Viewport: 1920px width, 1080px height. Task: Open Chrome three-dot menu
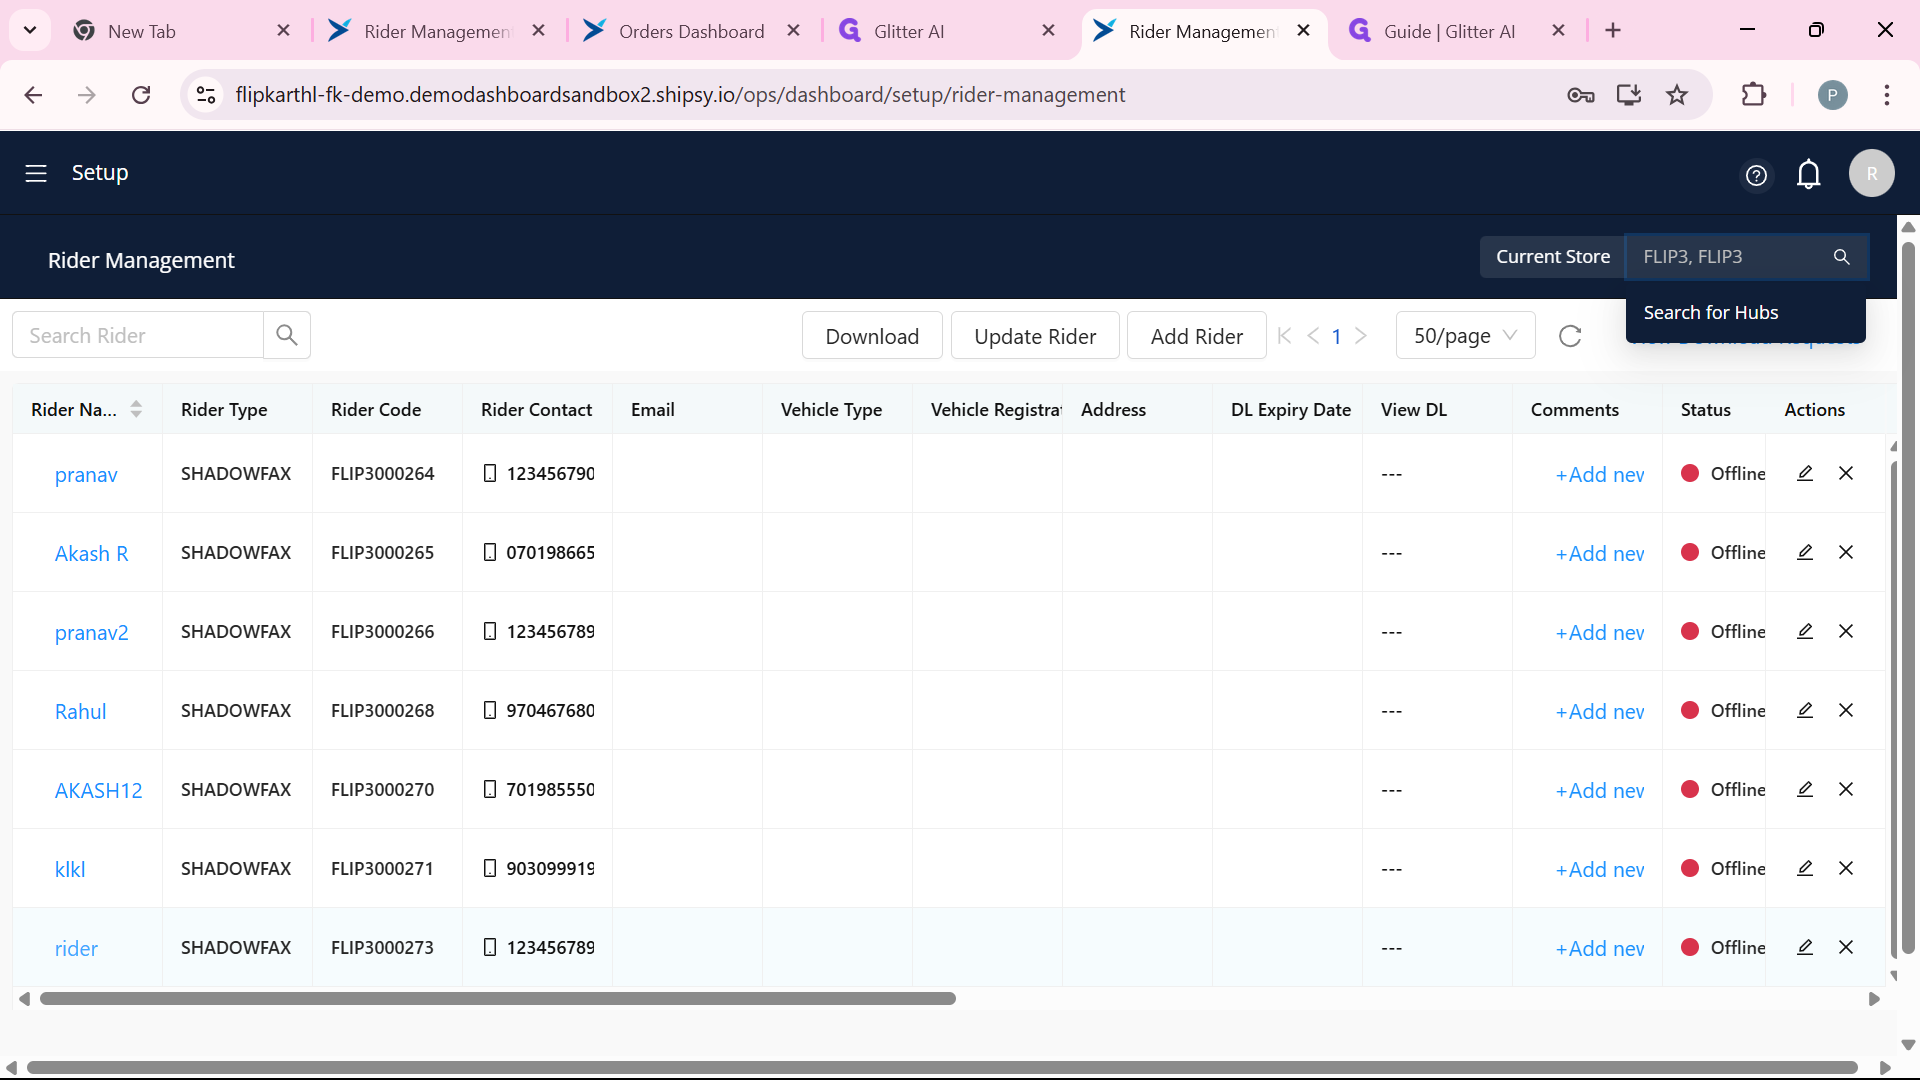(1886, 95)
